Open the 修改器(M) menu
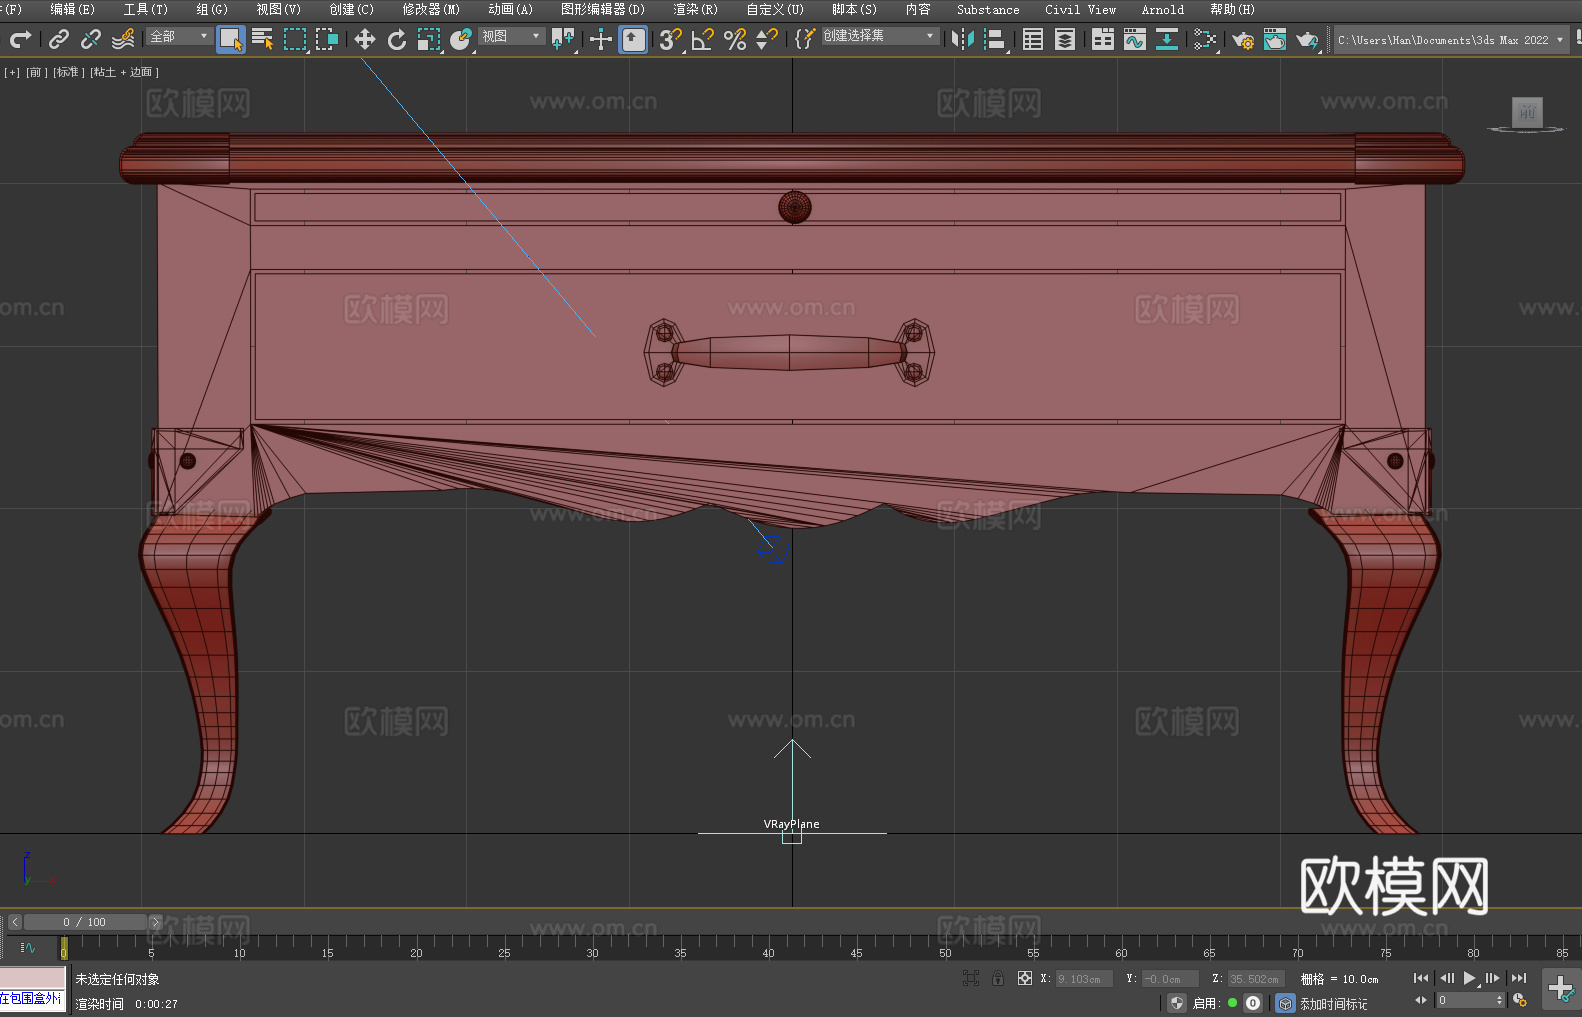1582x1017 pixels. tap(431, 9)
